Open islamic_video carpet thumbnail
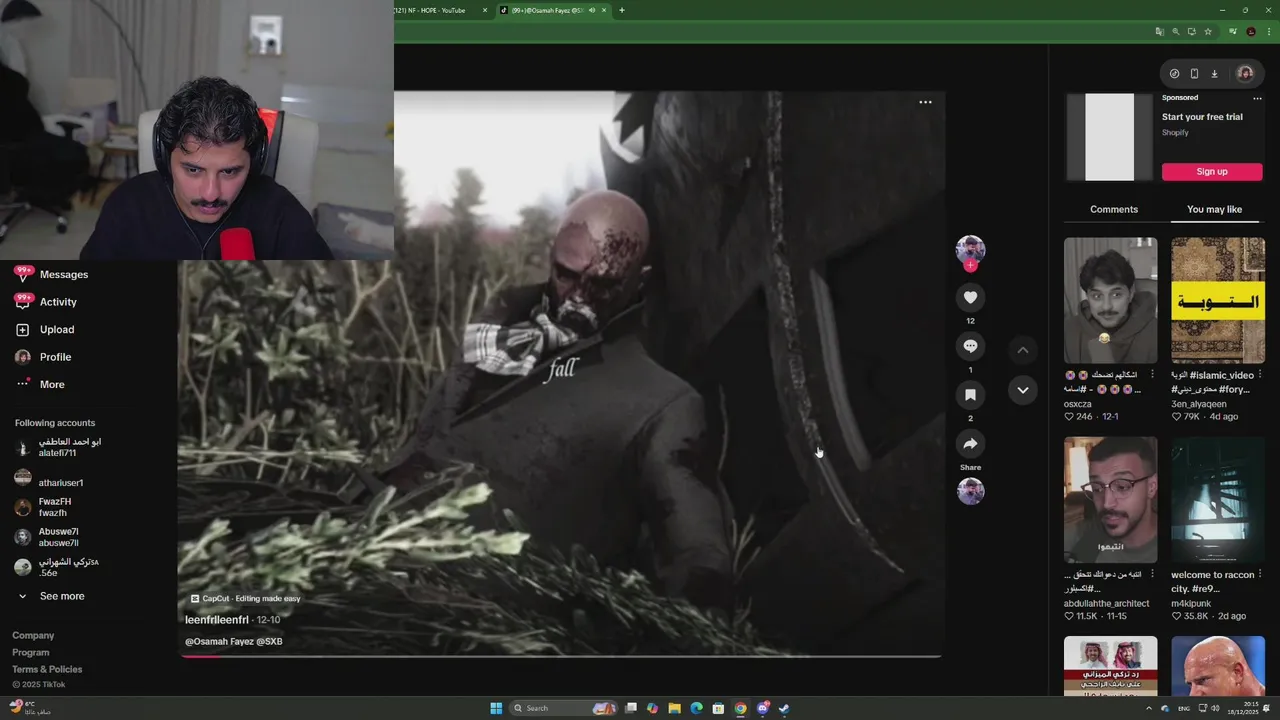 point(1218,300)
